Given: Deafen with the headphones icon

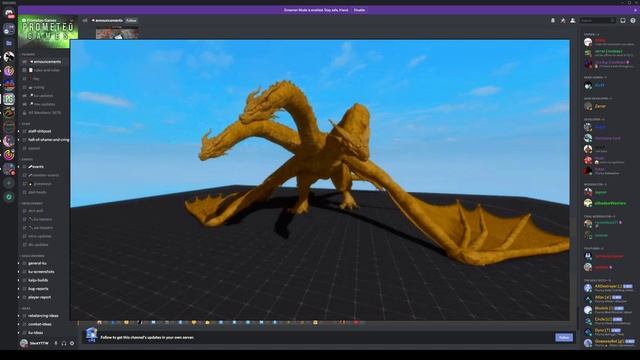Looking at the screenshot, I should tap(64, 343).
